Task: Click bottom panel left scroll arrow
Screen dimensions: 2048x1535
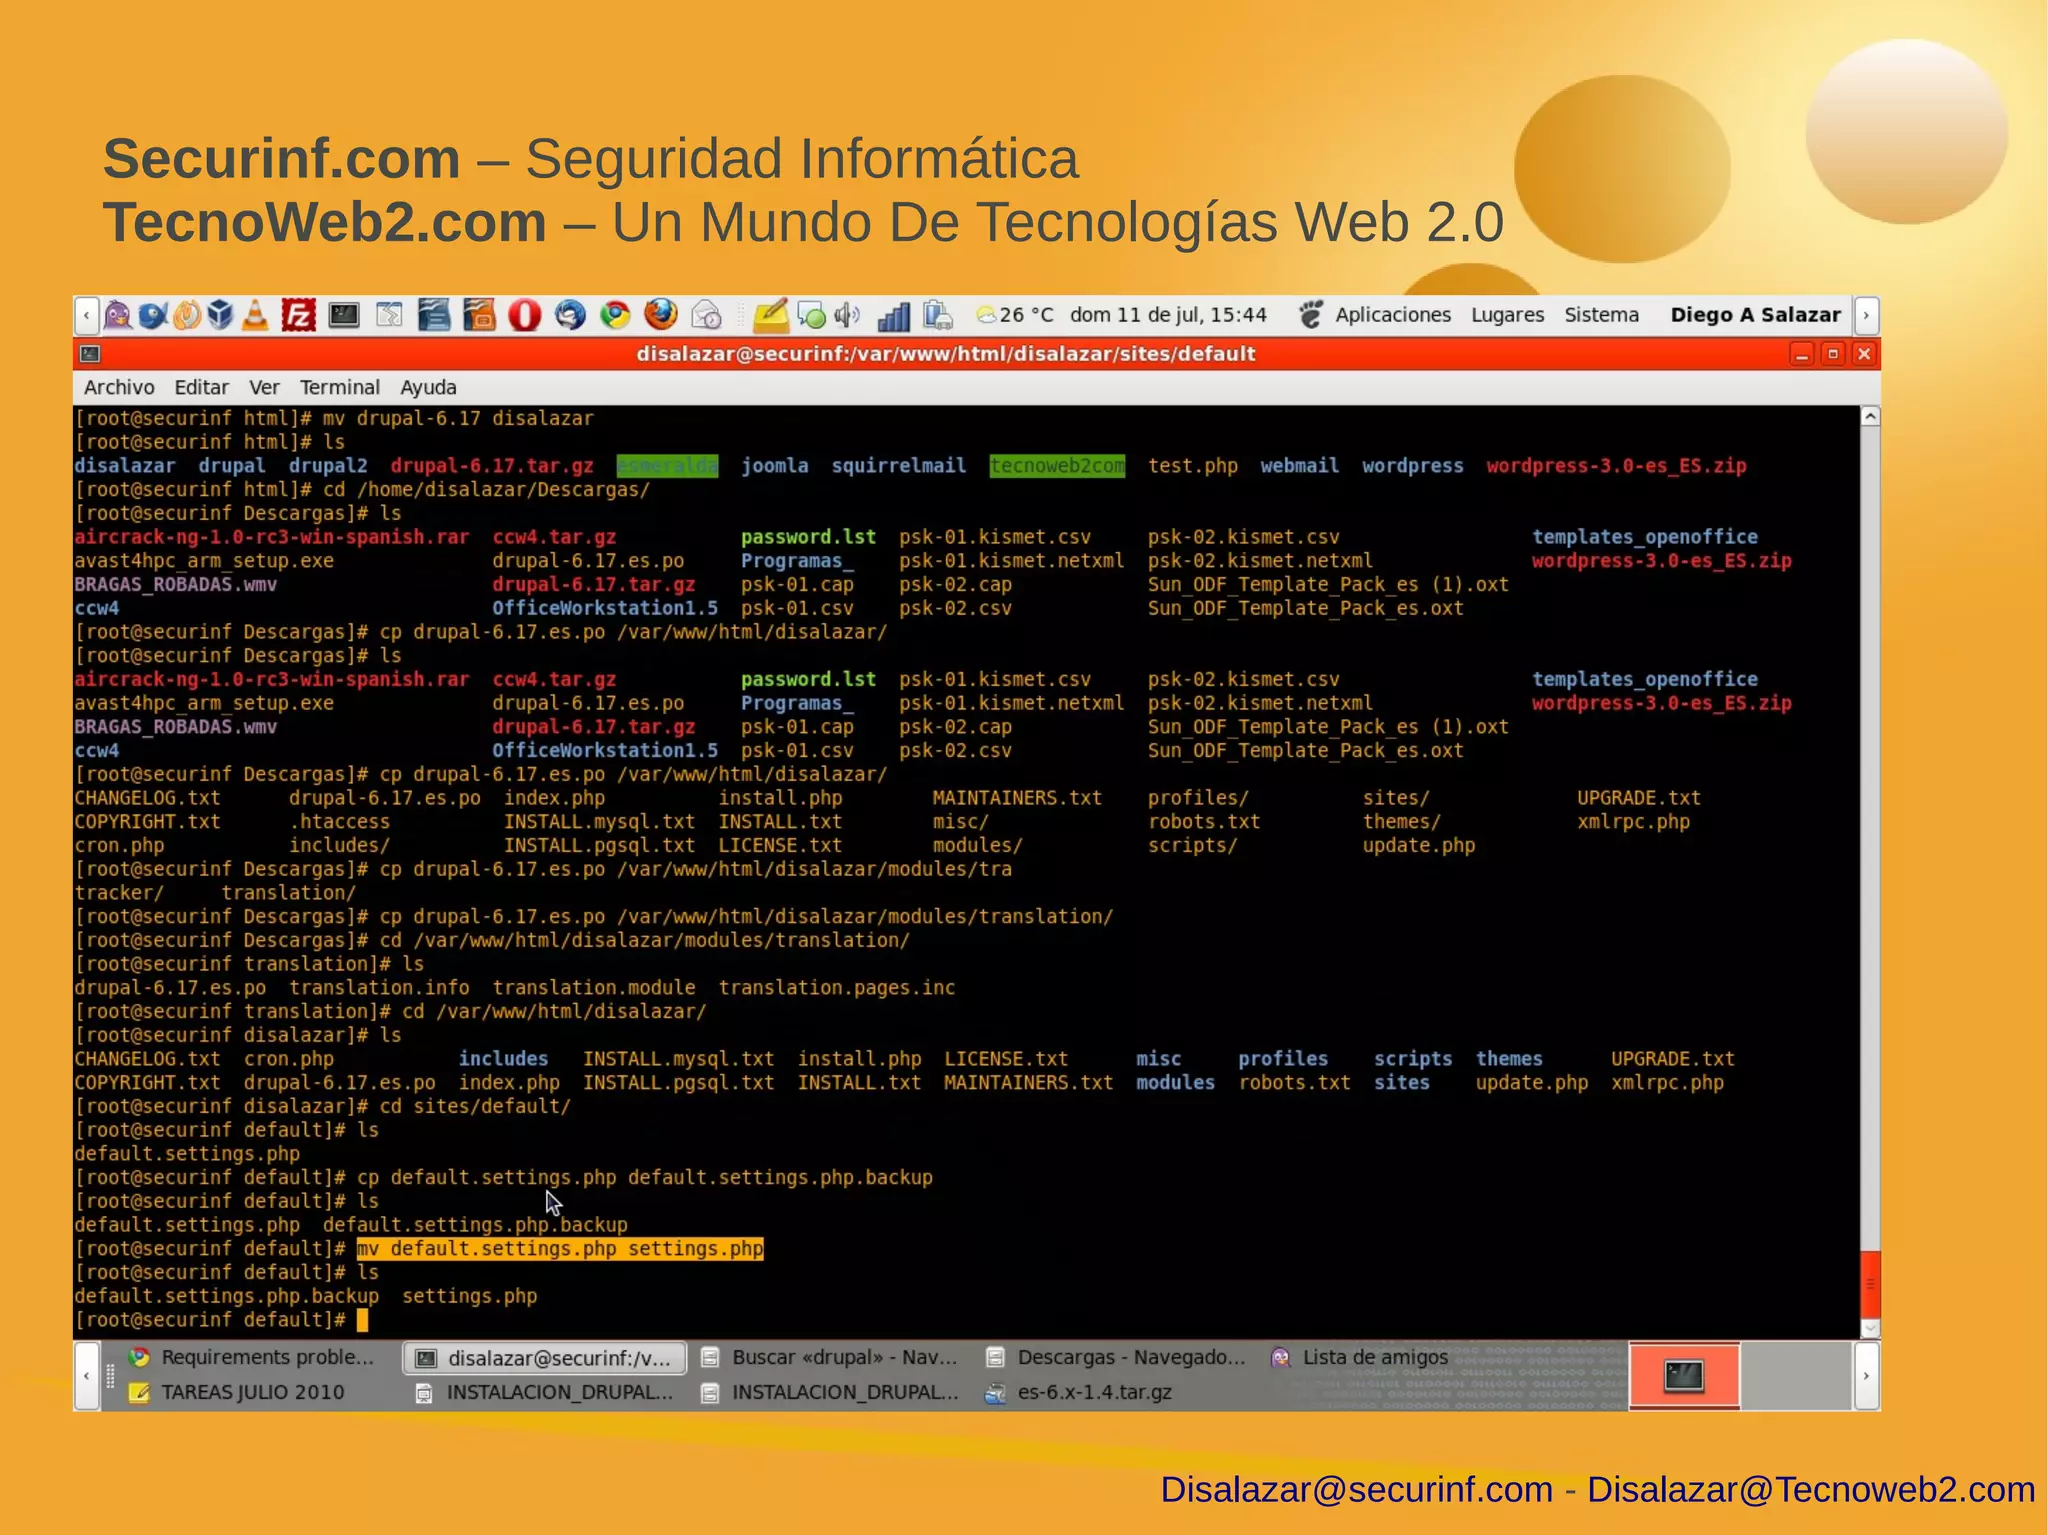Action: pyautogui.click(x=87, y=1376)
